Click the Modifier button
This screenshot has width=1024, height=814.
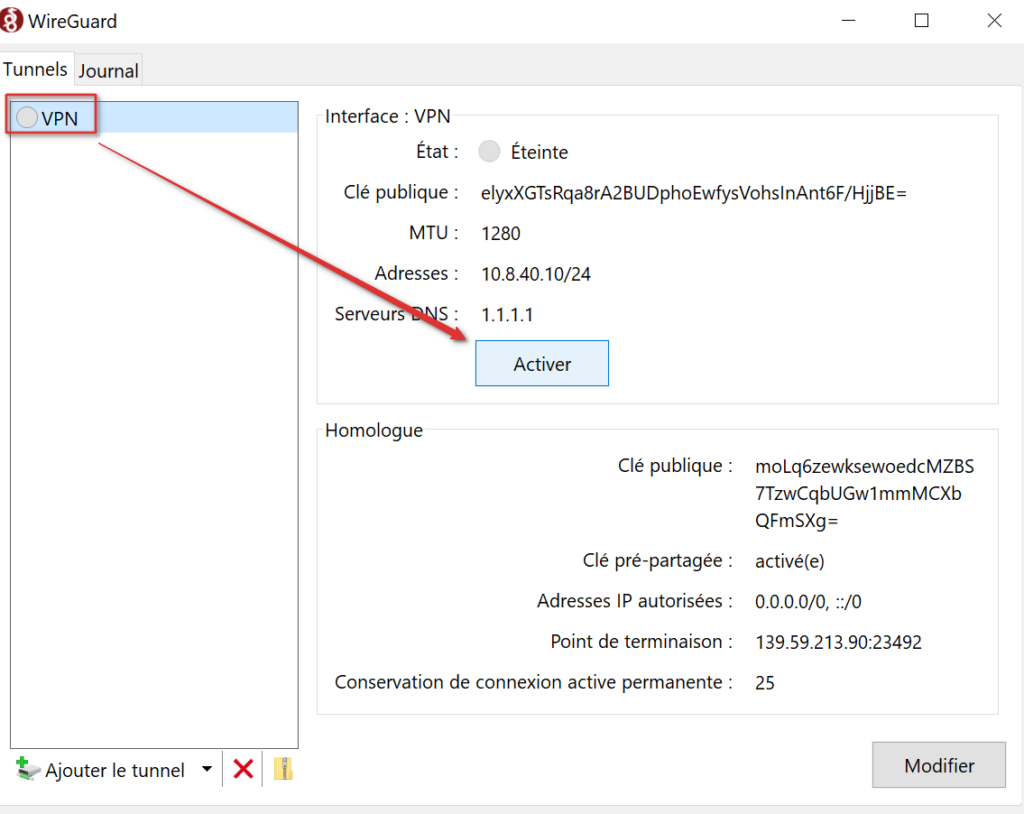[x=938, y=766]
